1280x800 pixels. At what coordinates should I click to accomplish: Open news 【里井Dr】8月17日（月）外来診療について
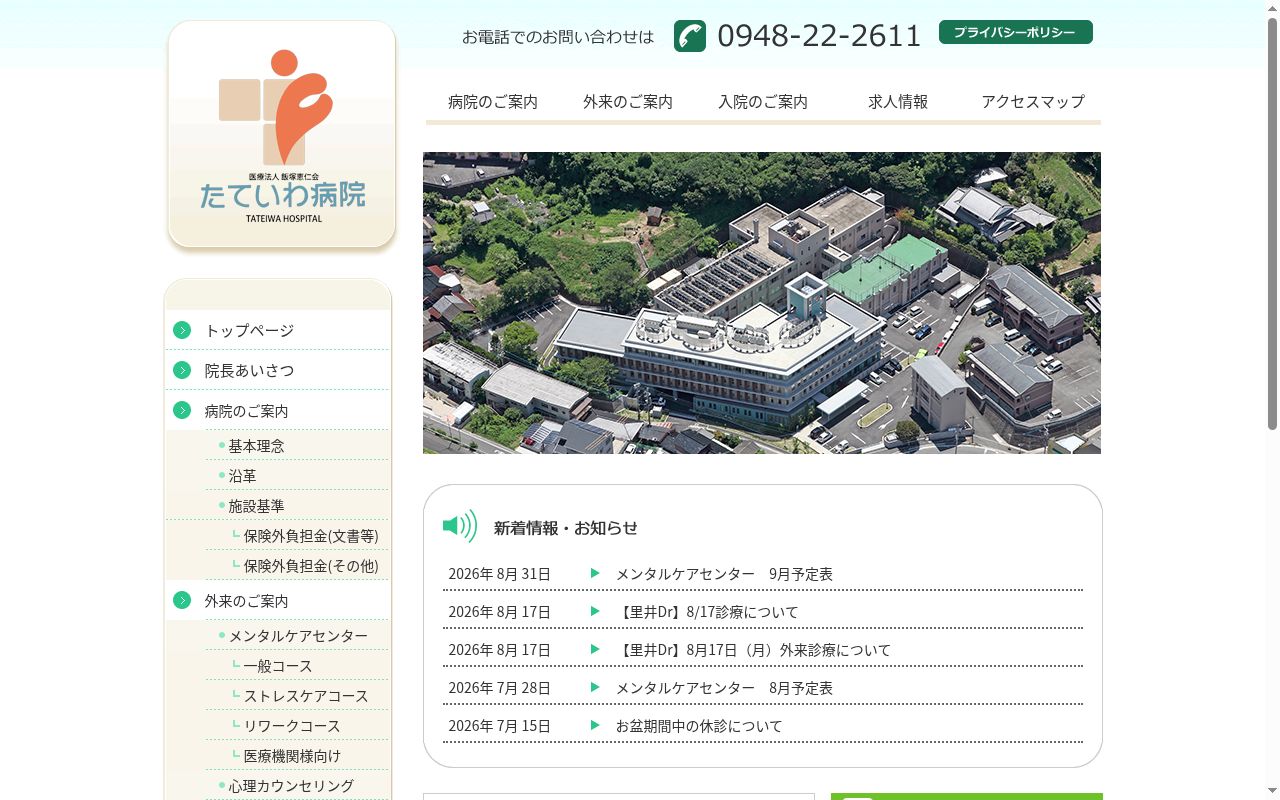tap(753, 650)
